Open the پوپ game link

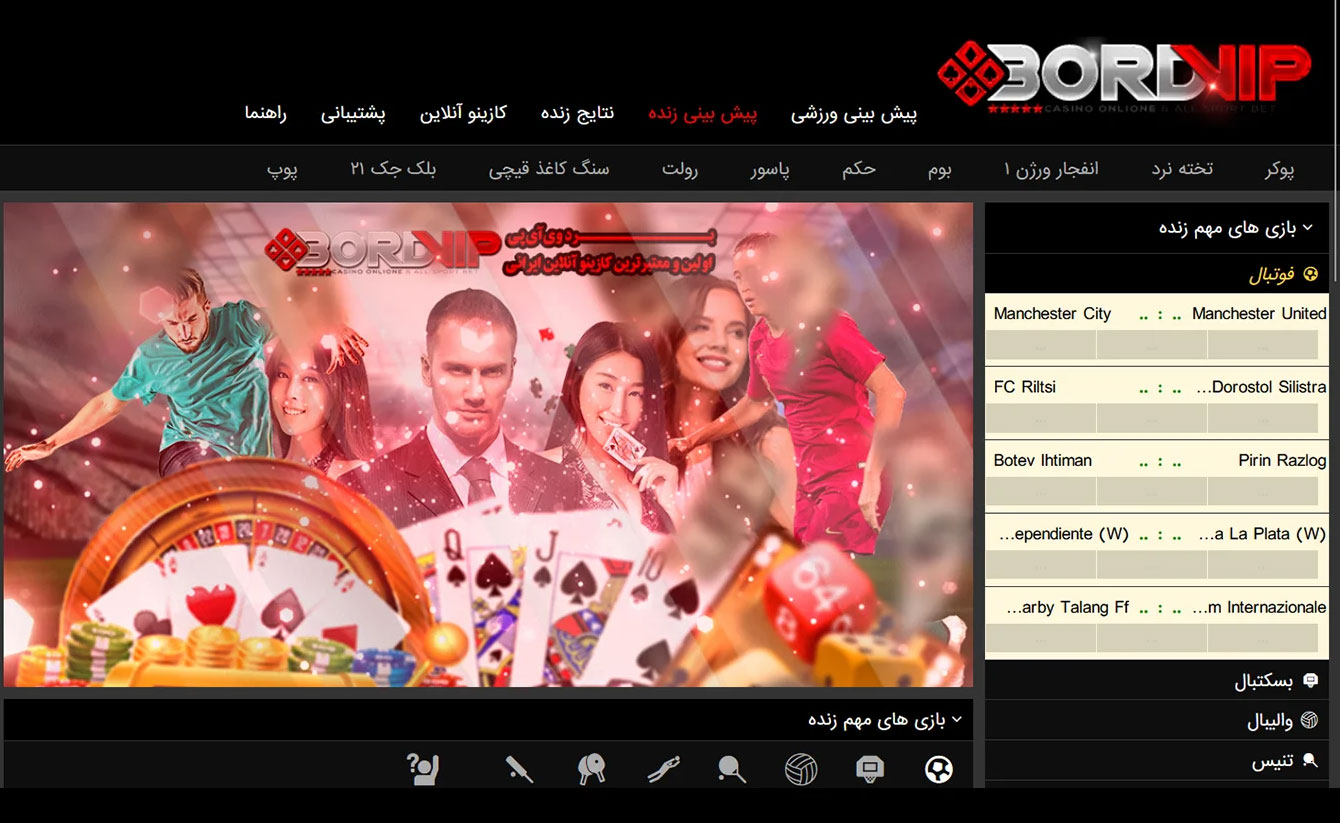[x=282, y=170]
